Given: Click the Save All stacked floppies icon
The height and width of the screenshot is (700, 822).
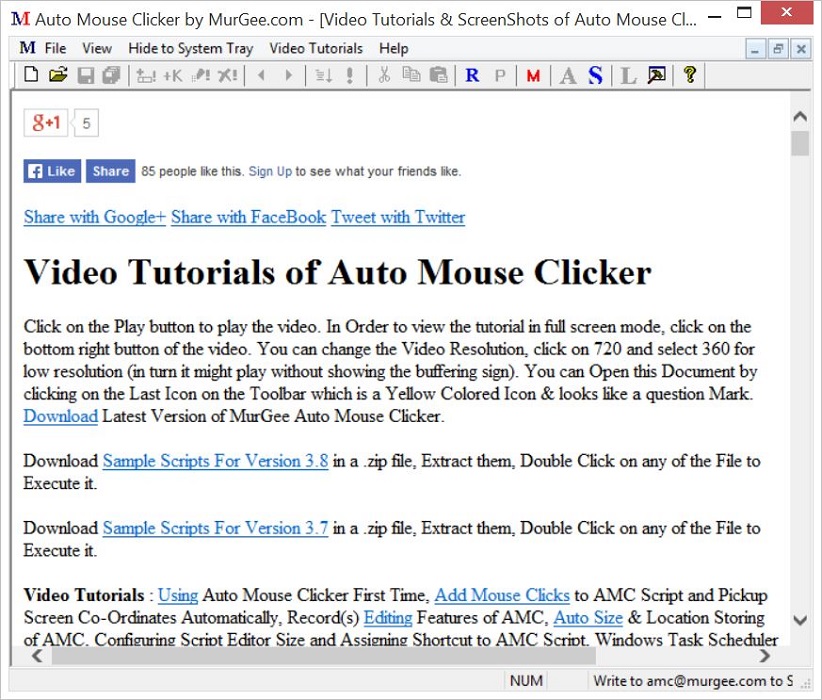Looking at the screenshot, I should pyautogui.click(x=111, y=76).
